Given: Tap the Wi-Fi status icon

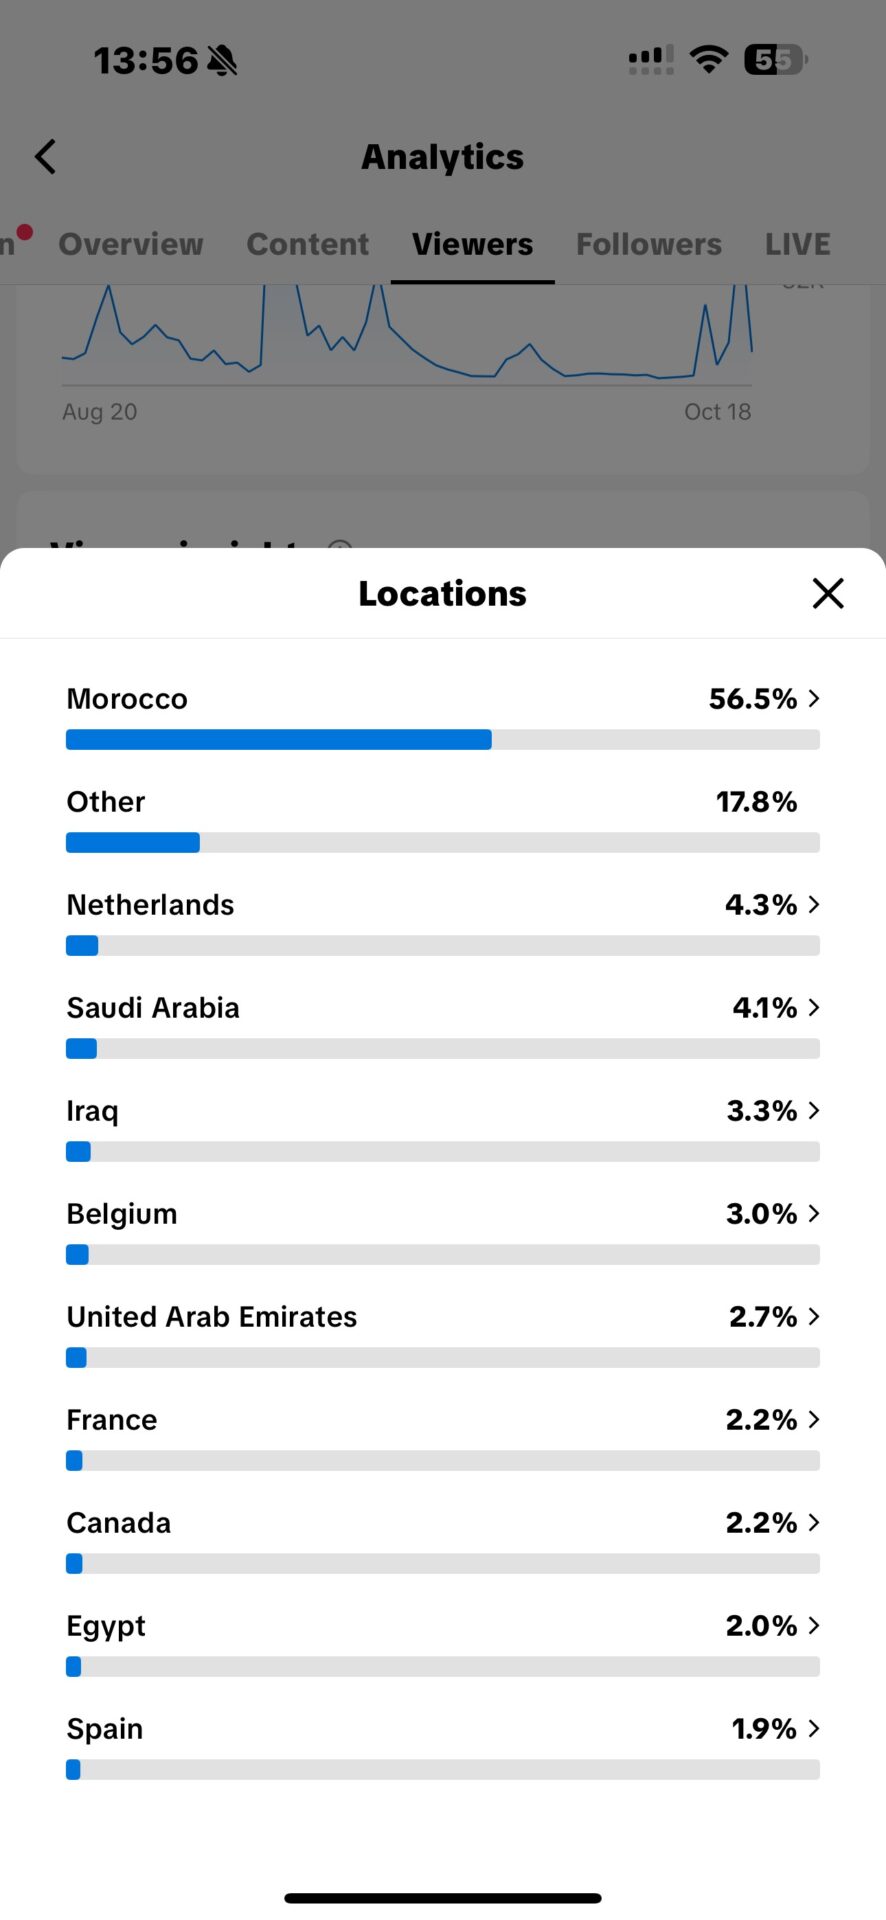Looking at the screenshot, I should (x=709, y=60).
